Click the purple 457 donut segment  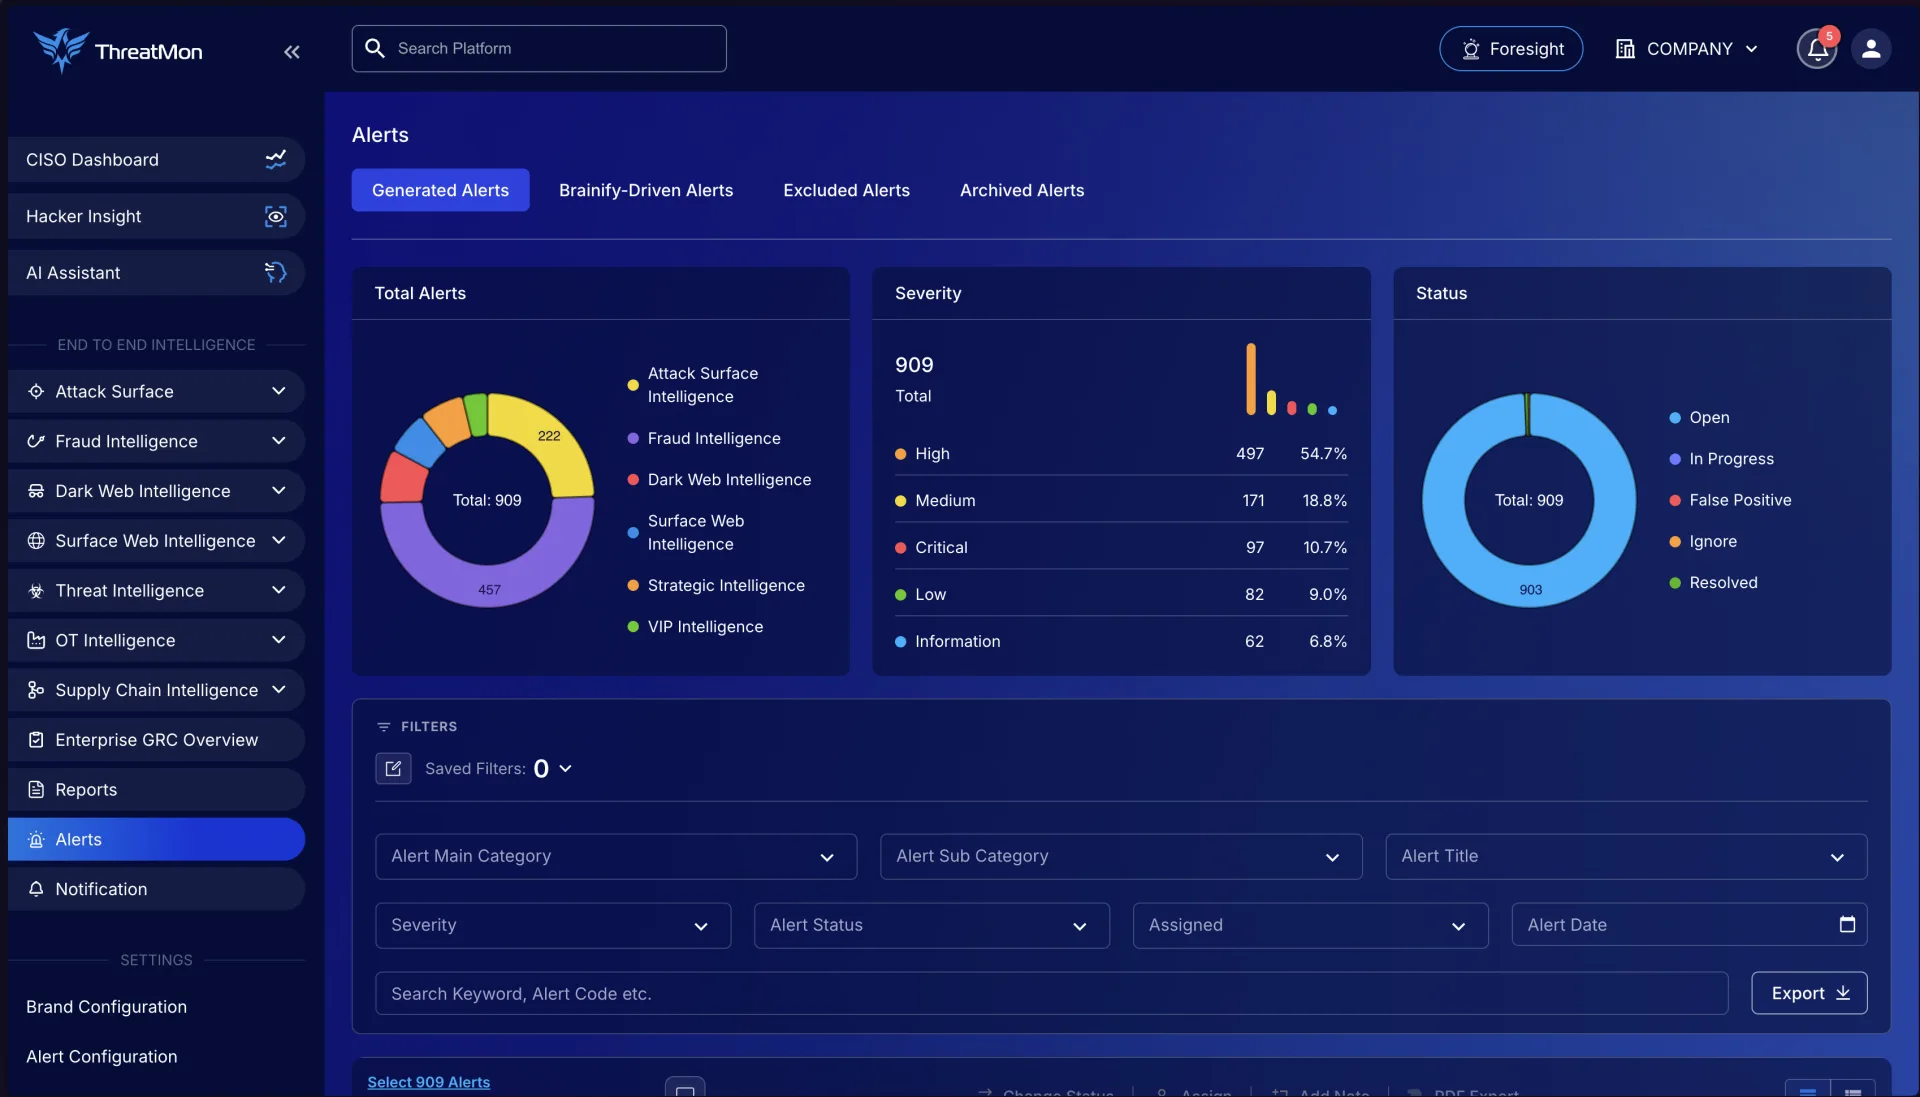[x=489, y=589]
